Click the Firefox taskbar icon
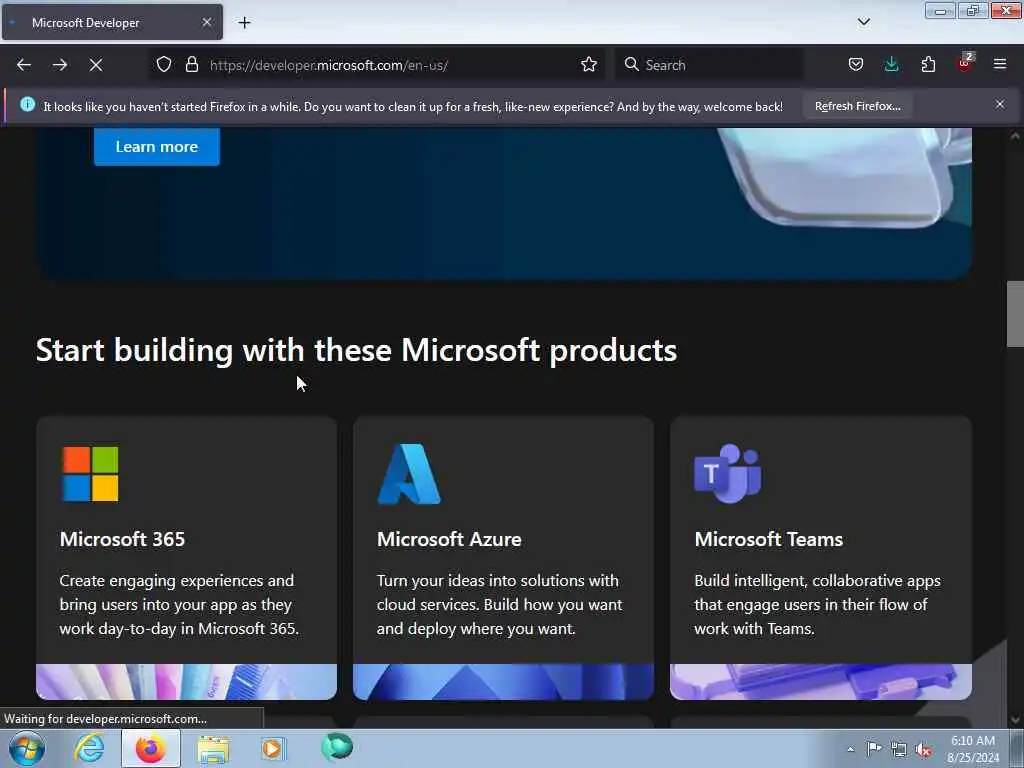The width and height of the screenshot is (1024, 768). pyautogui.click(x=151, y=748)
